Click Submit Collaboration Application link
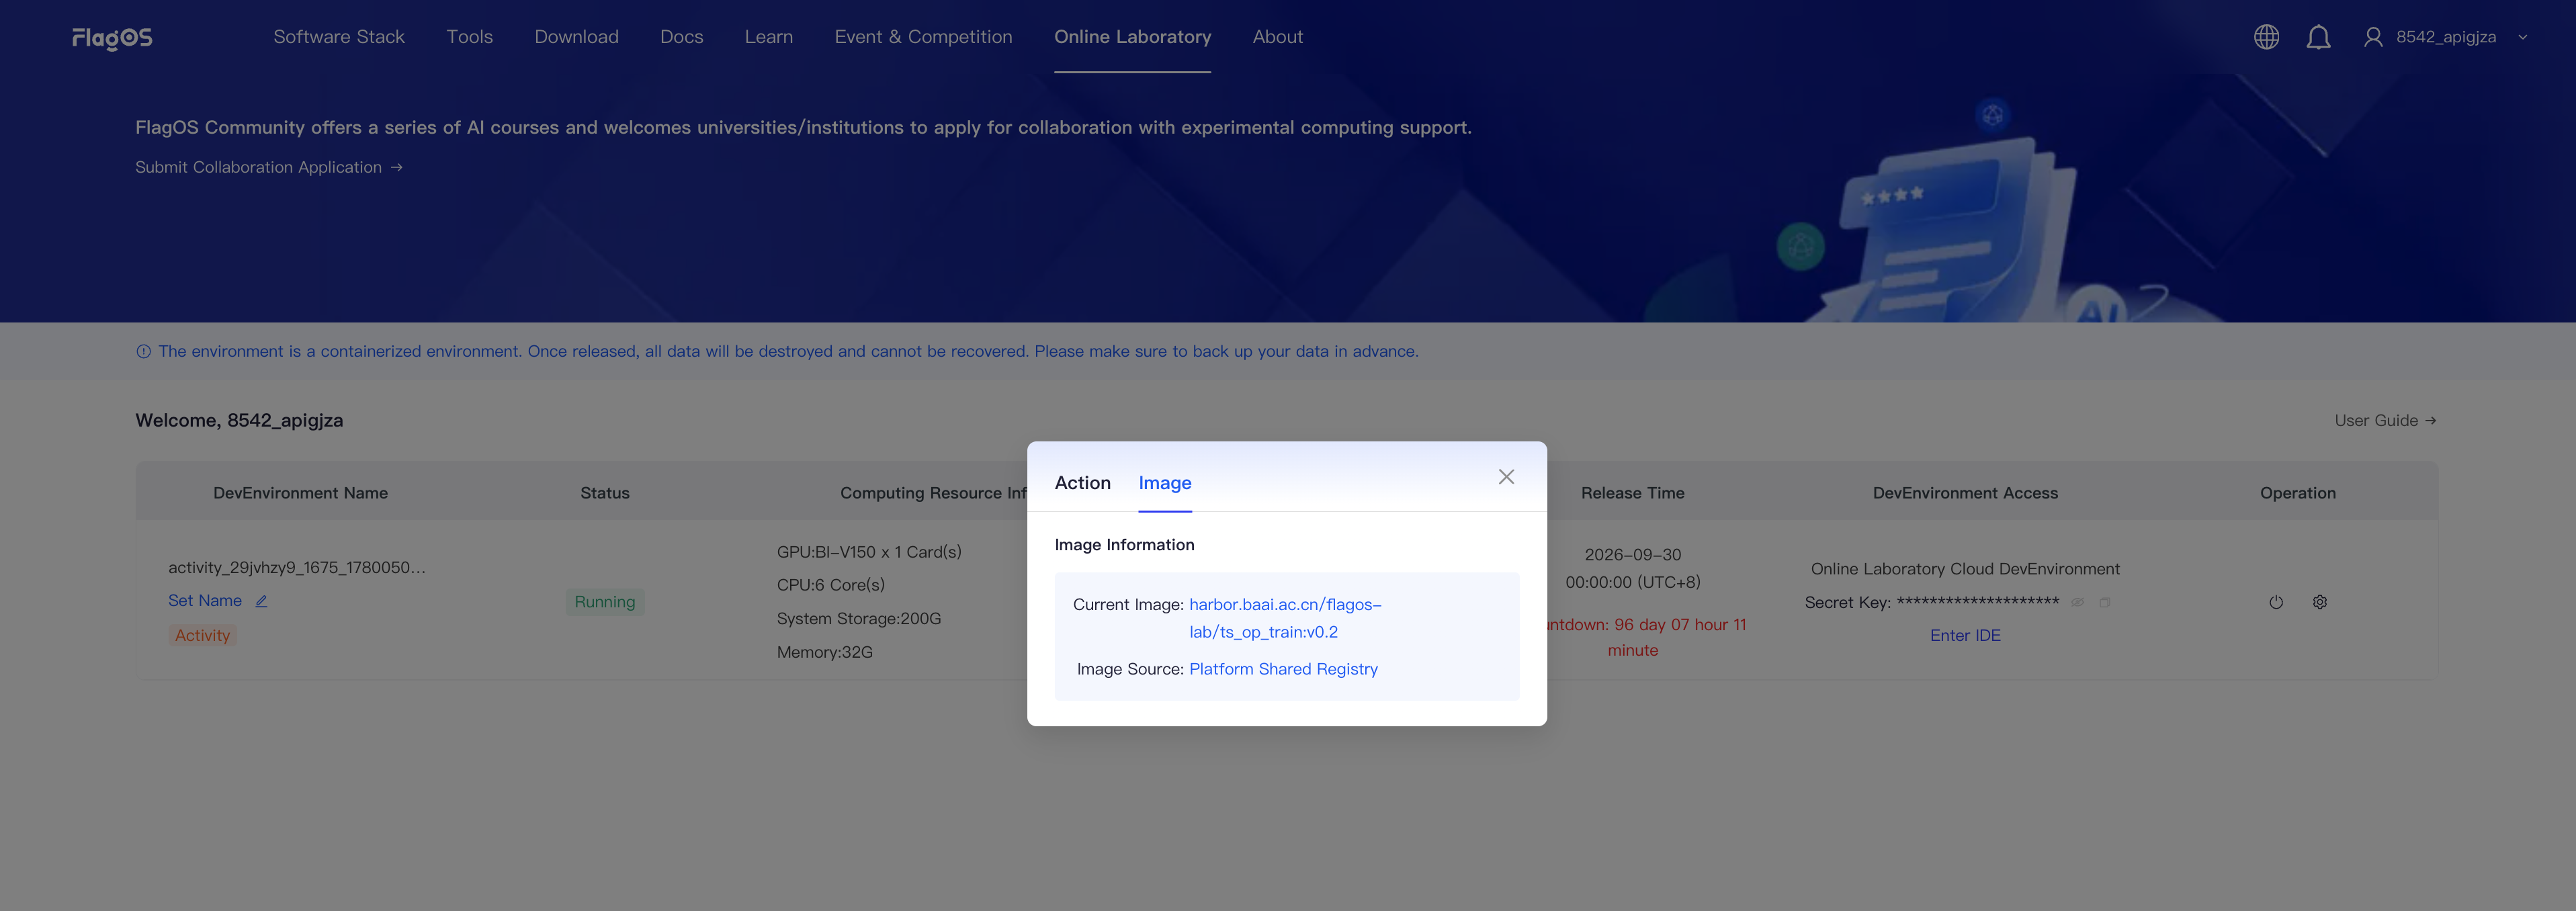The width and height of the screenshot is (2576, 911). (x=269, y=167)
